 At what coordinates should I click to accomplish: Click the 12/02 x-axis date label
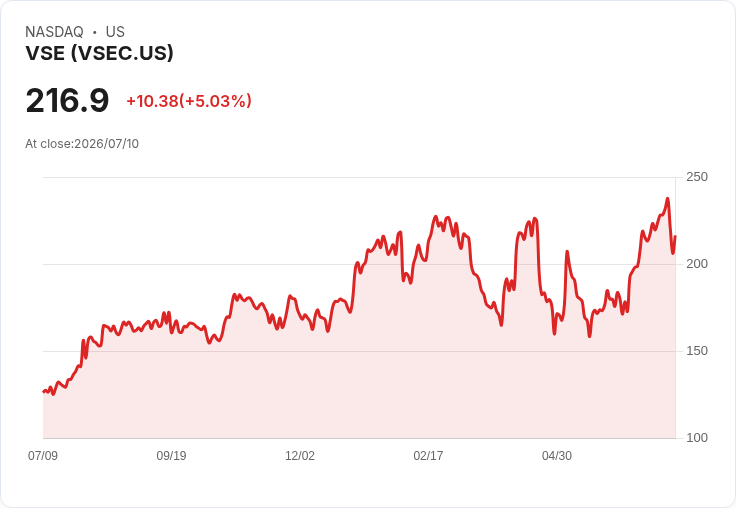[x=300, y=456]
